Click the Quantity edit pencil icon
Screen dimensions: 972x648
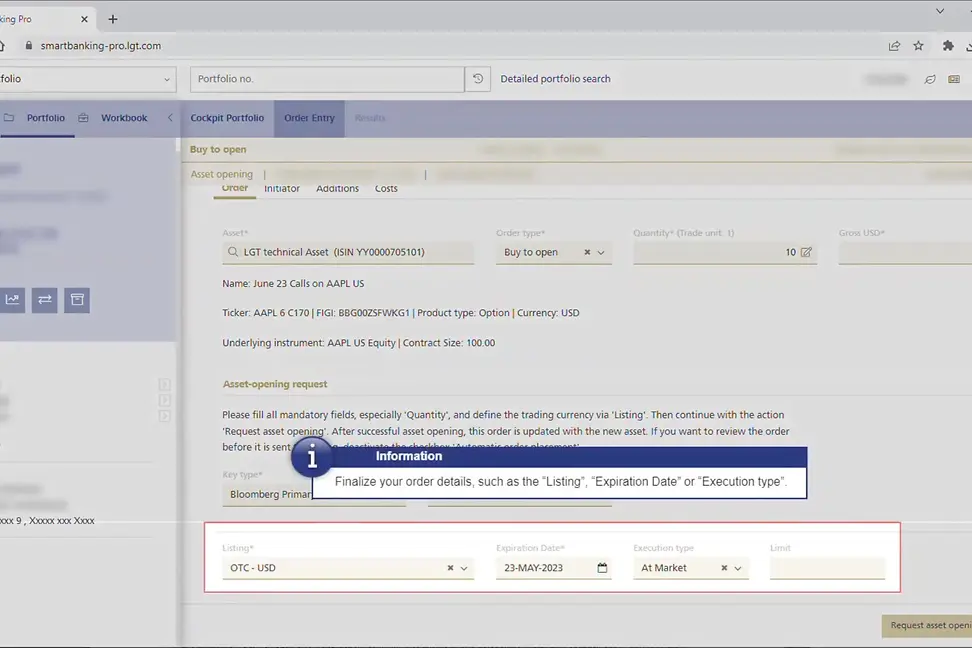click(x=806, y=252)
